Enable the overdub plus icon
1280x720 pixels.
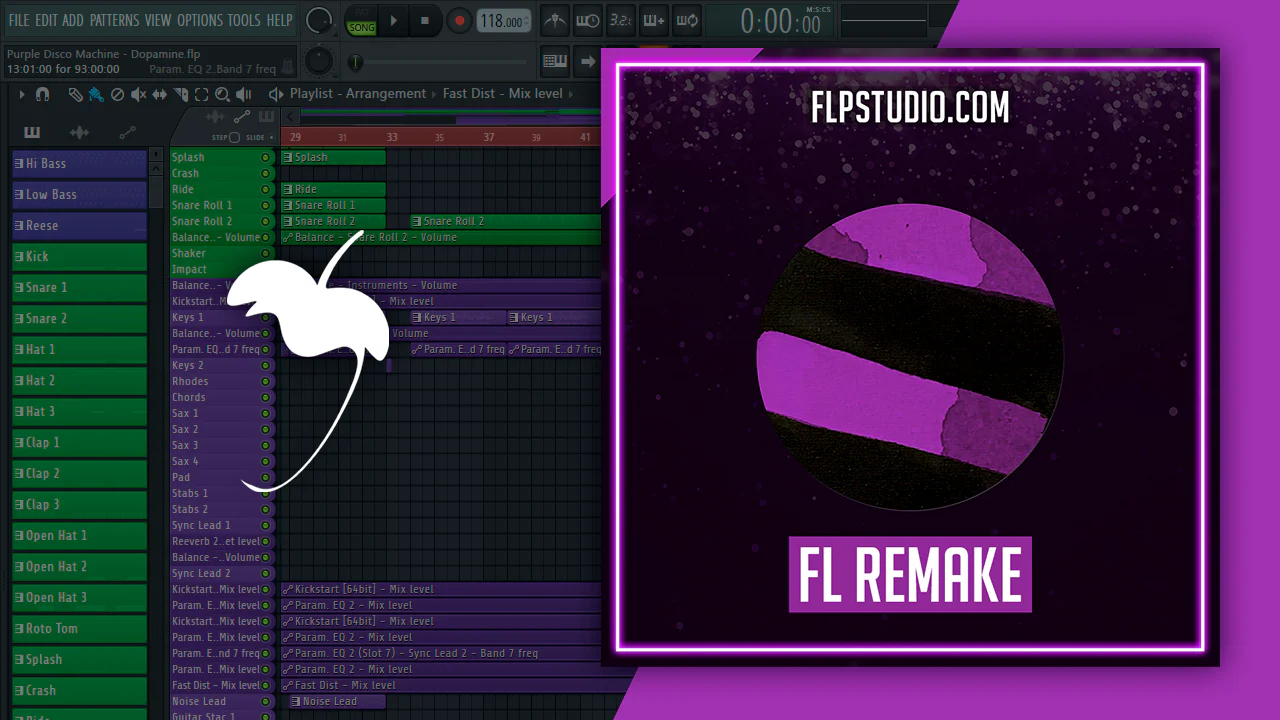653,20
